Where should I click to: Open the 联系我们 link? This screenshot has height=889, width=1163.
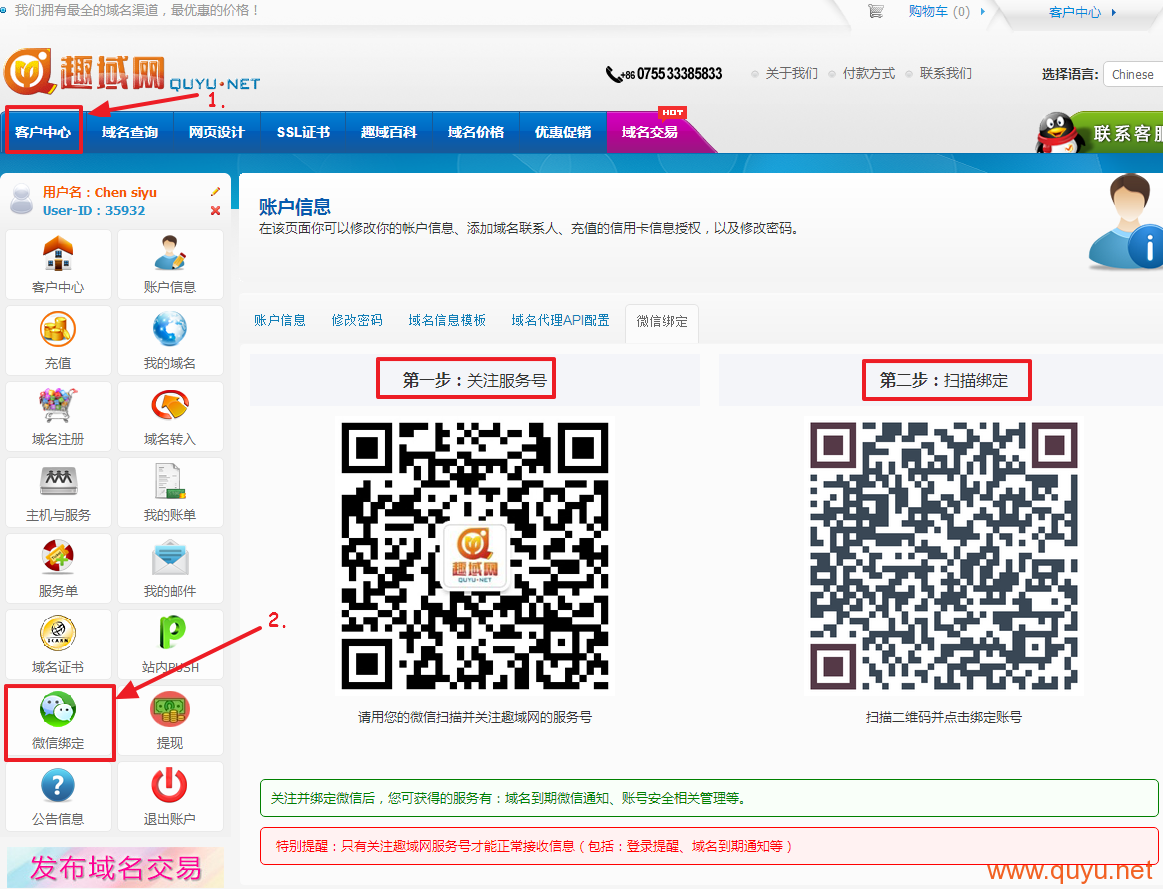click(x=946, y=73)
